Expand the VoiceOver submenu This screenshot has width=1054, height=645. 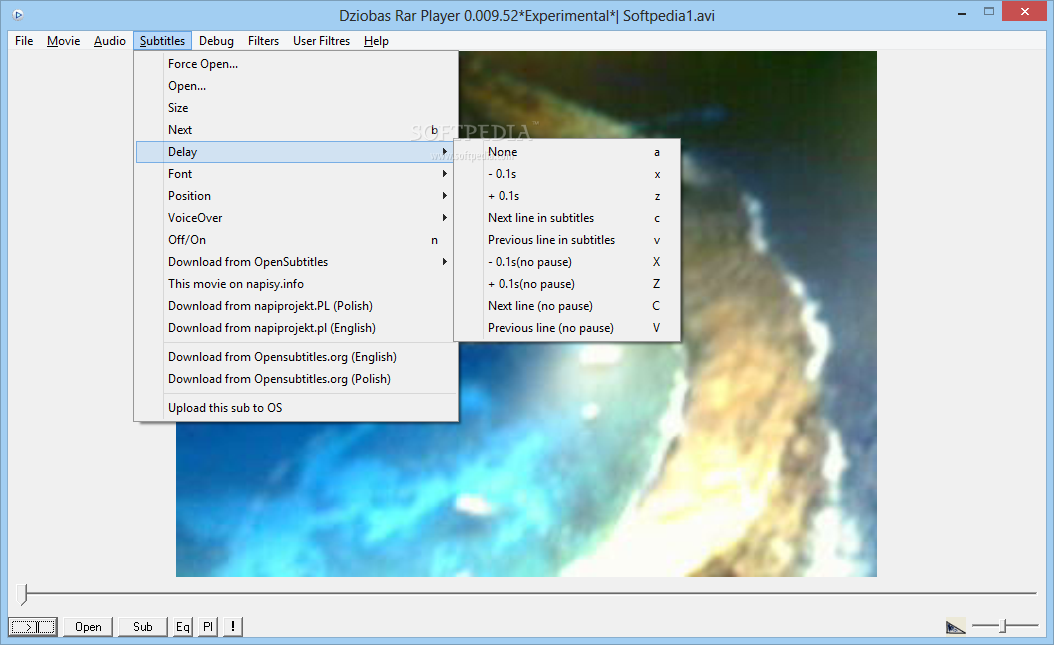(296, 218)
